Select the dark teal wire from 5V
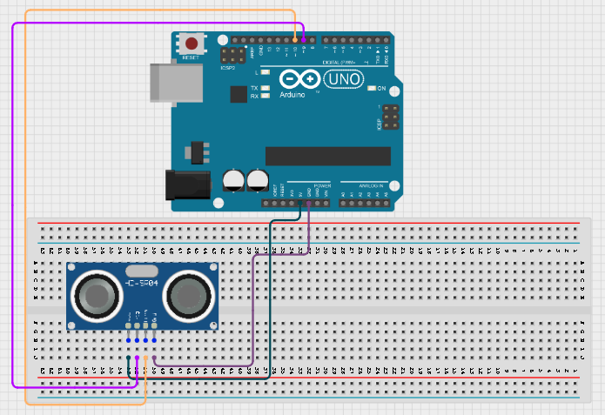 [x=269, y=299]
